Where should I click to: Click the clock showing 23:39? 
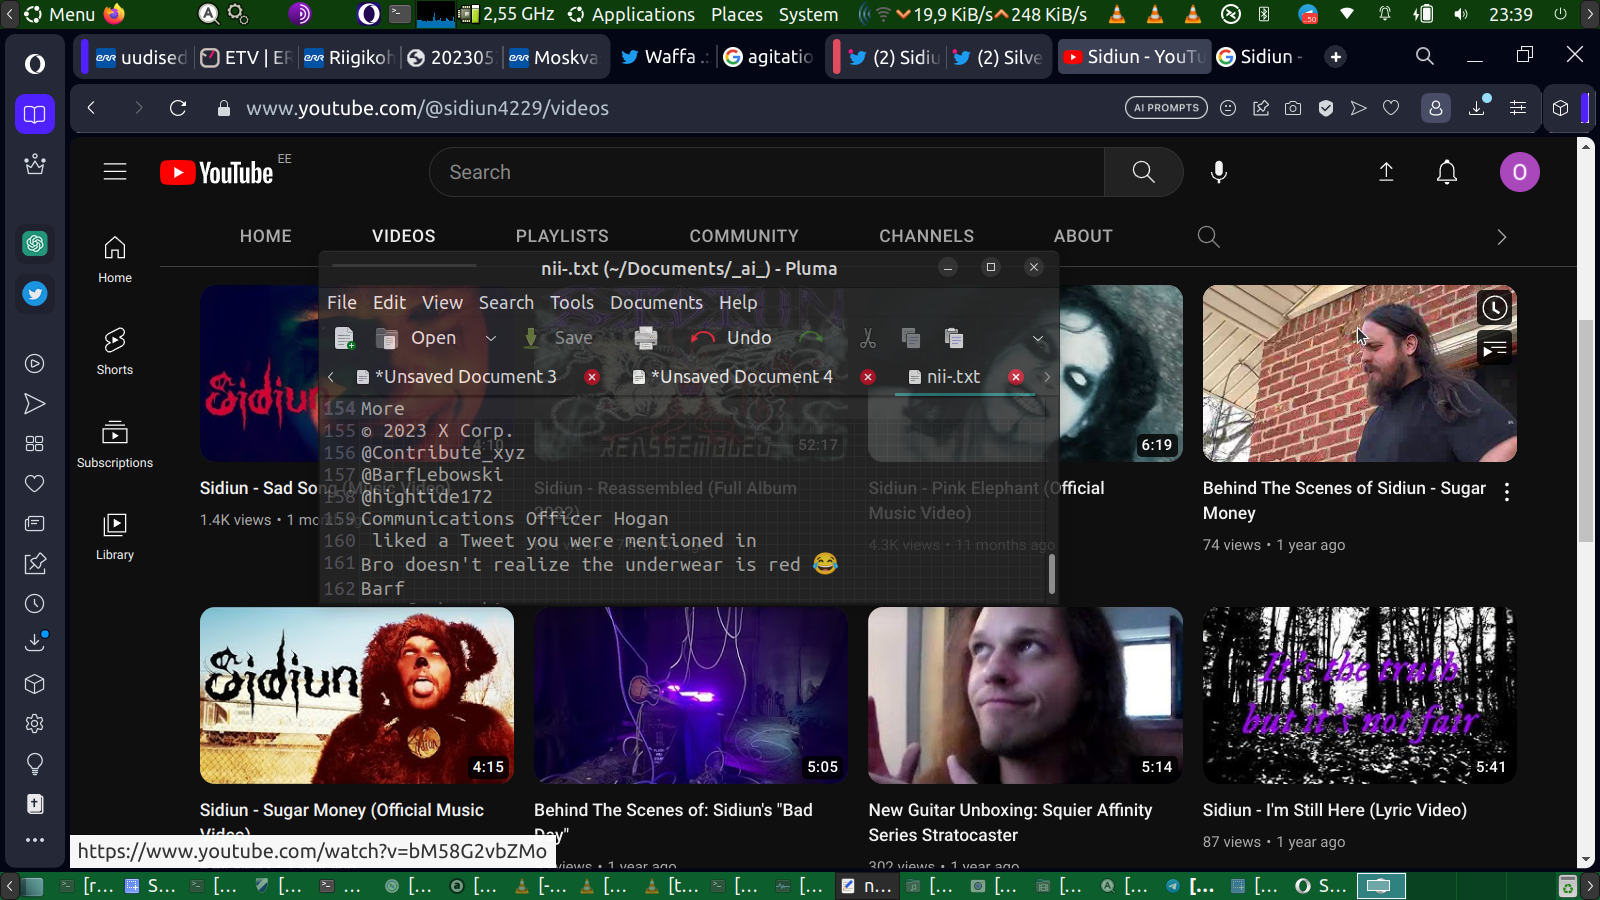[1510, 14]
